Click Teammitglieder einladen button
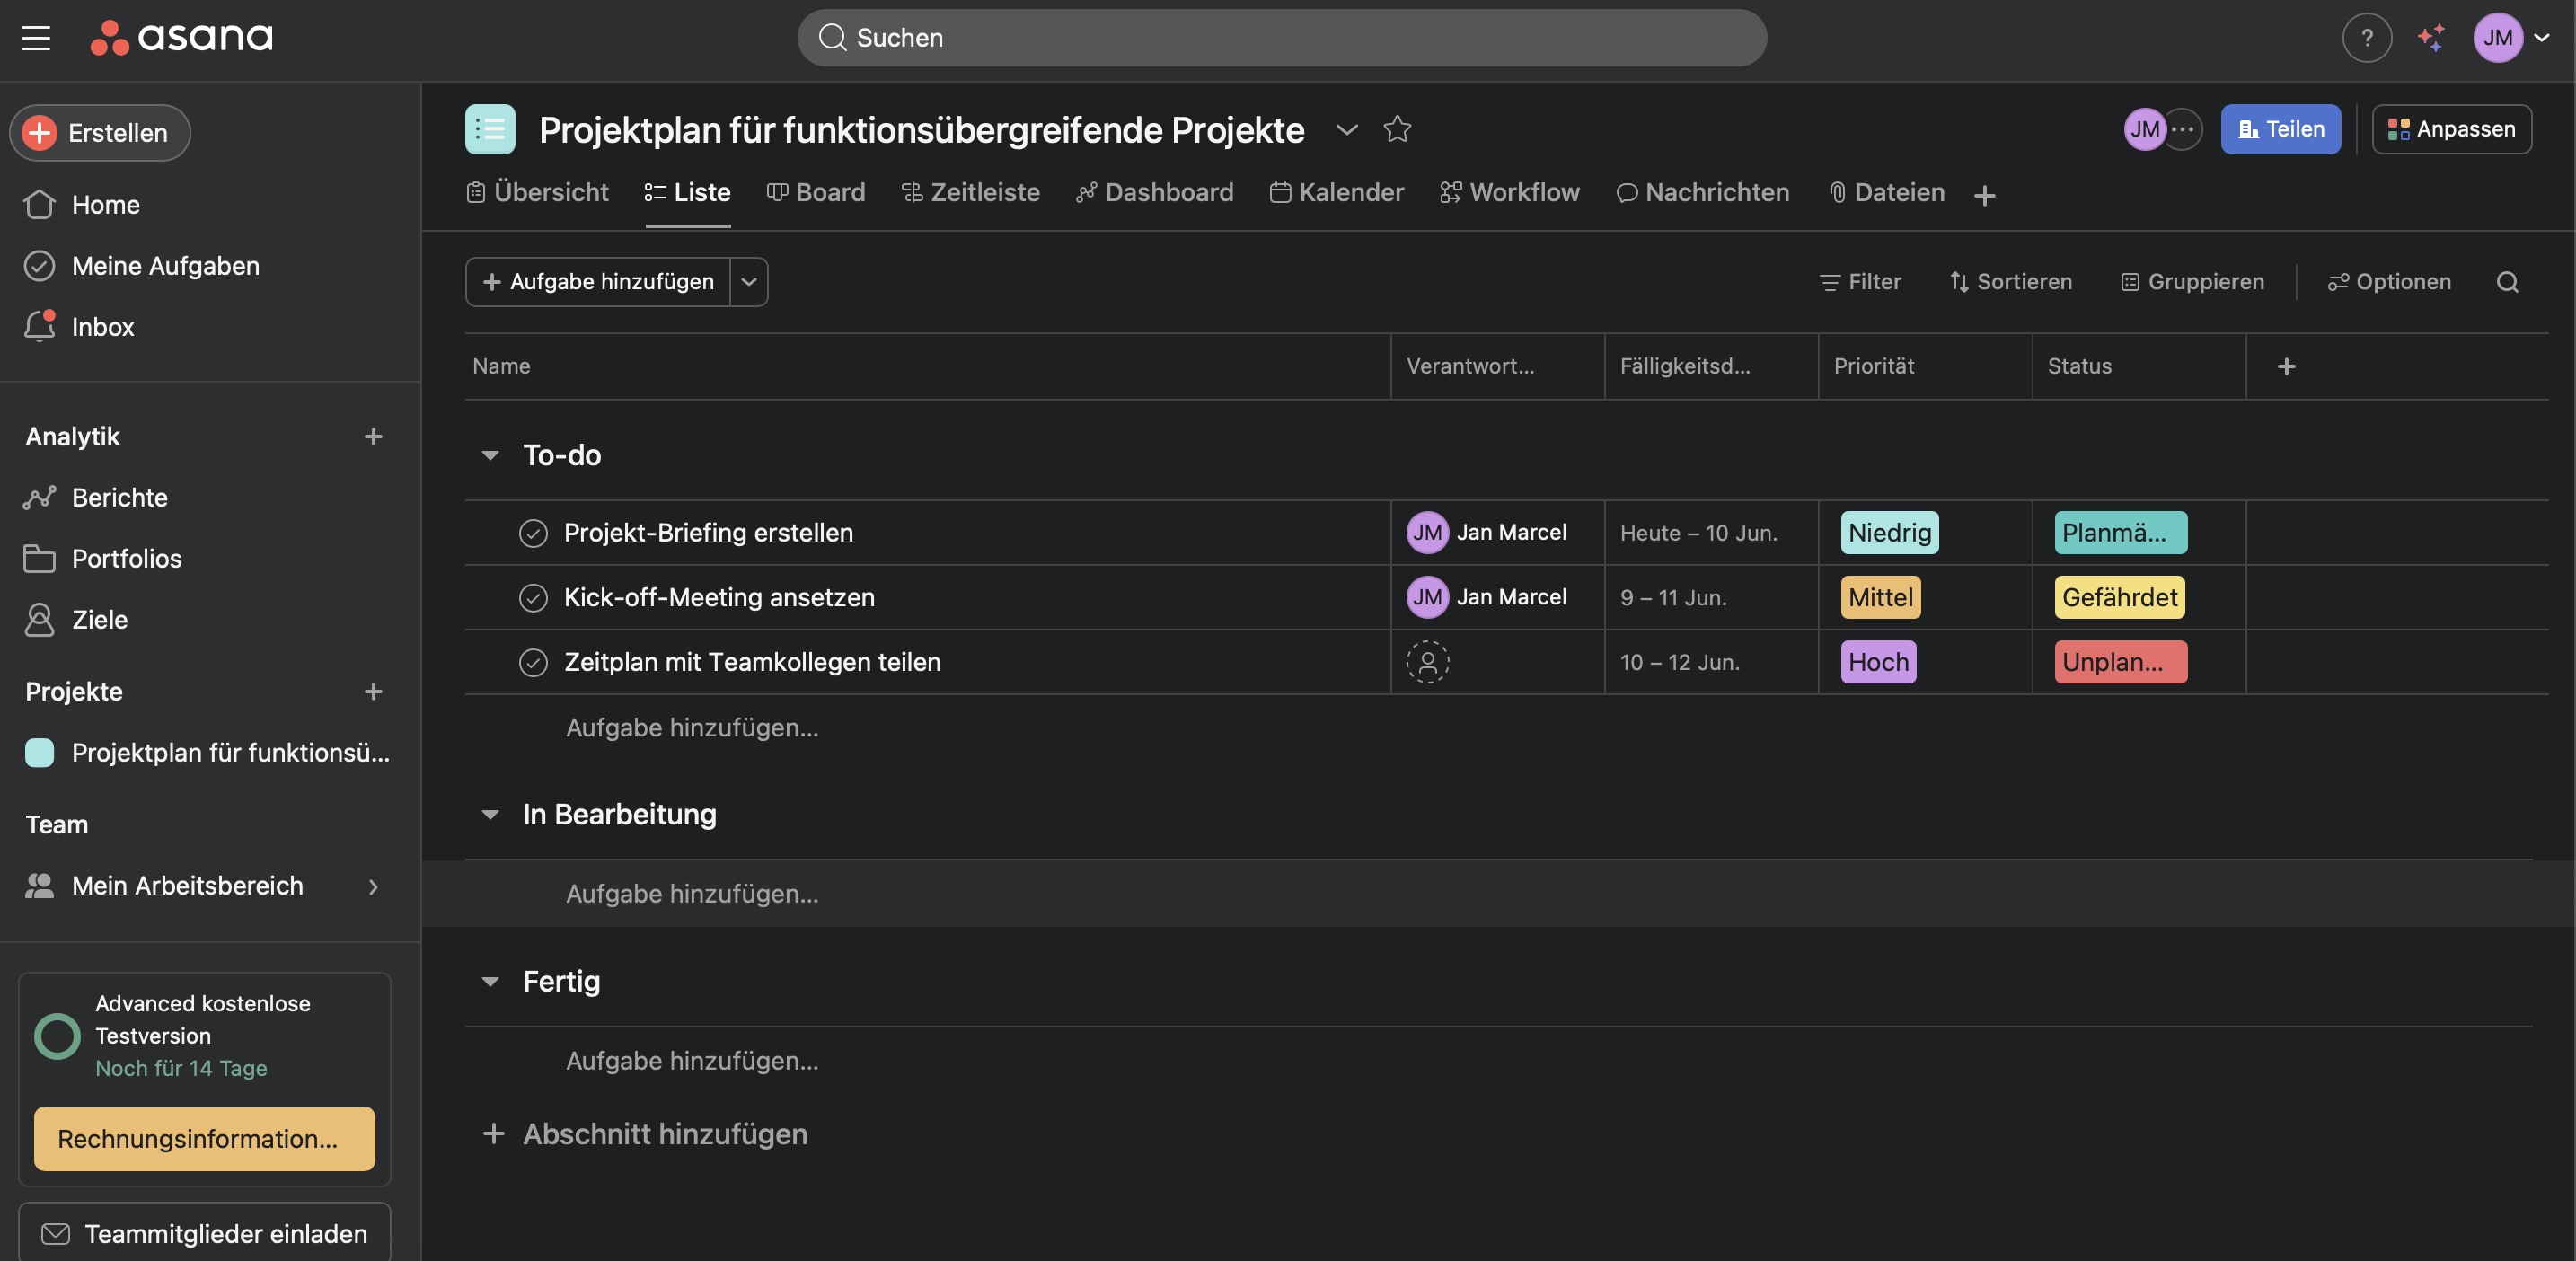Image resolution: width=2576 pixels, height=1261 pixels. coord(205,1233)
